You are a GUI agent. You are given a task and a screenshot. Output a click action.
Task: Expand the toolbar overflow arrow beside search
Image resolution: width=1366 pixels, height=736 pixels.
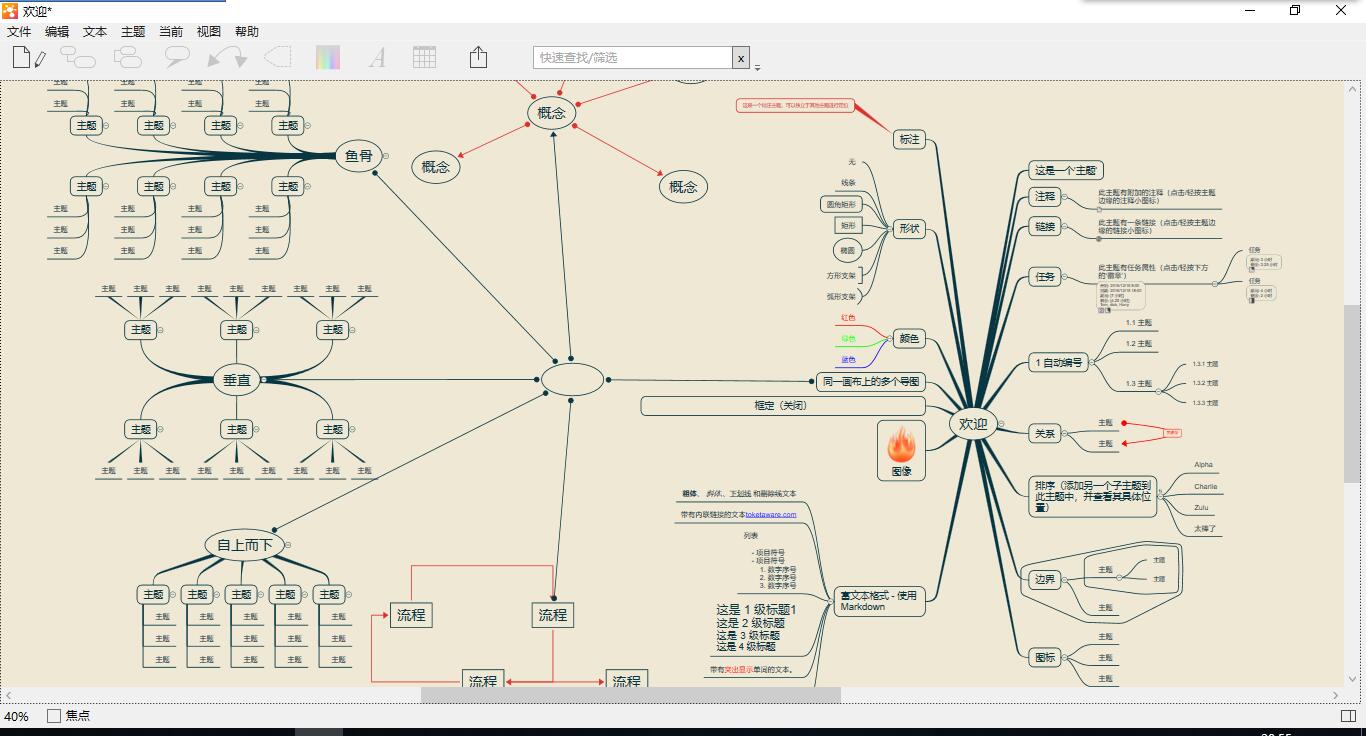pyautogui.click(x=757, y=68)
